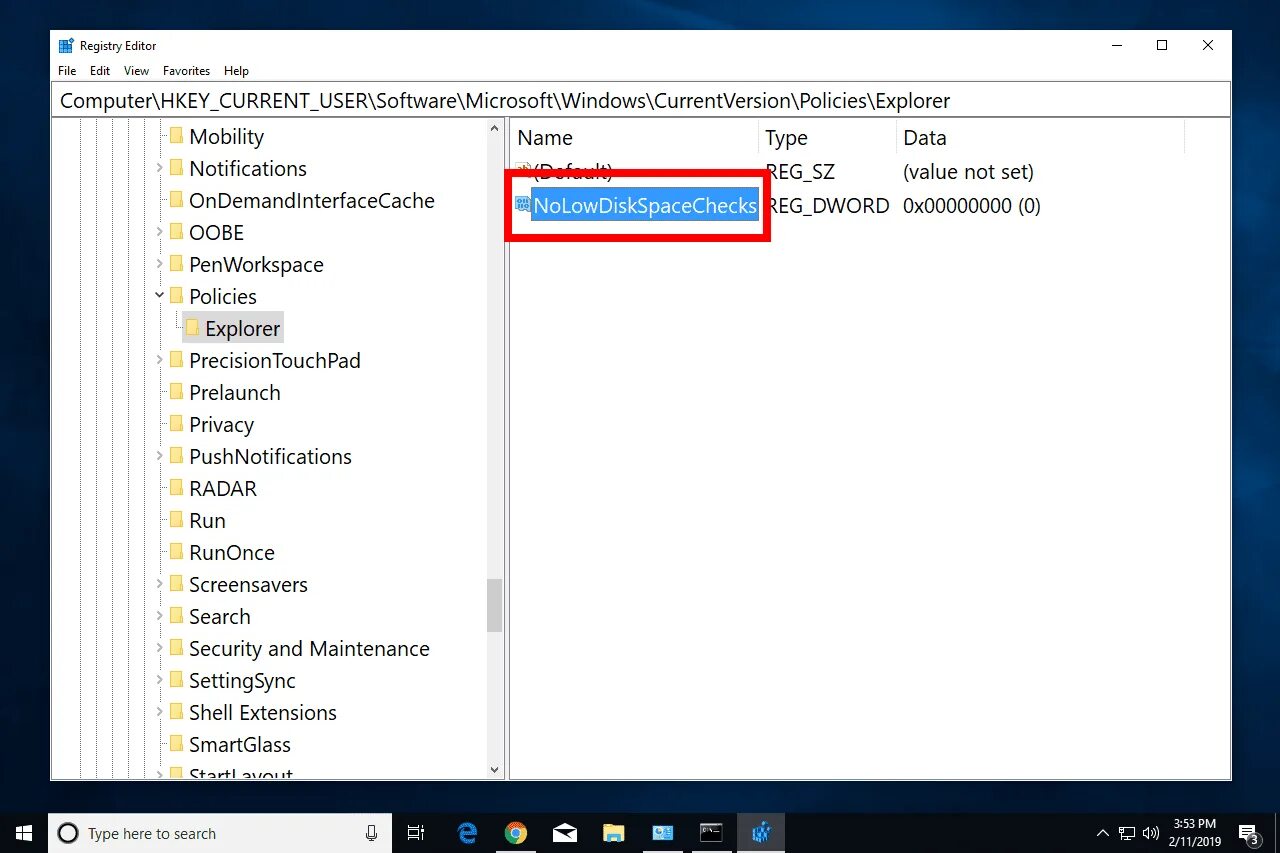Click the folder icon next to Privacy

(176, 424)
